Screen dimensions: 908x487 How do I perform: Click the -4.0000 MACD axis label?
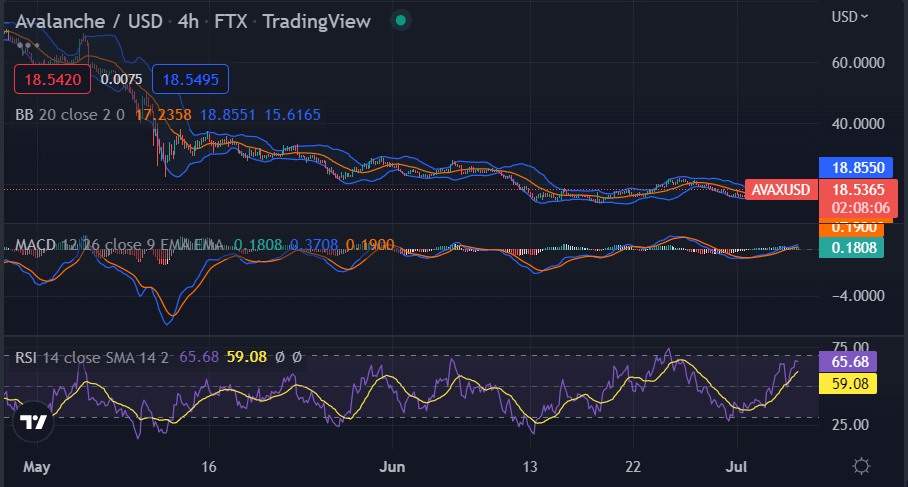[x=858, y=296]
